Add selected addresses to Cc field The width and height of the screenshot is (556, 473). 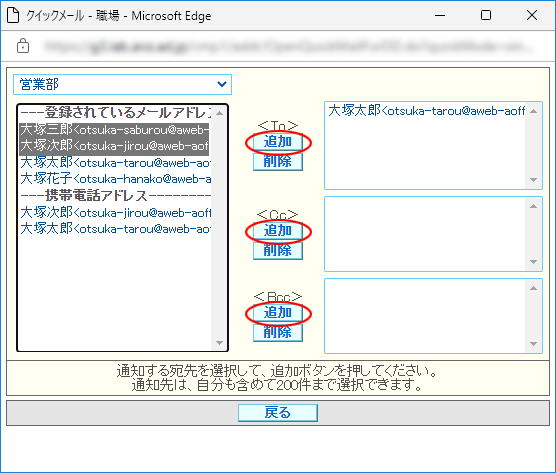tap(278, 231)
